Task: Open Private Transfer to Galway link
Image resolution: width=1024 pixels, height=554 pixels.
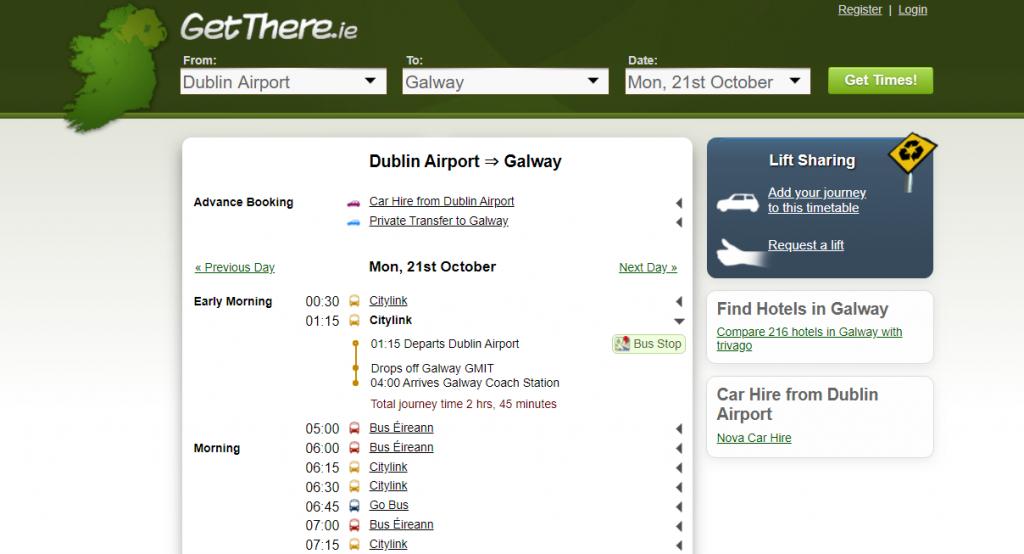Action: [x=439, y=221]
